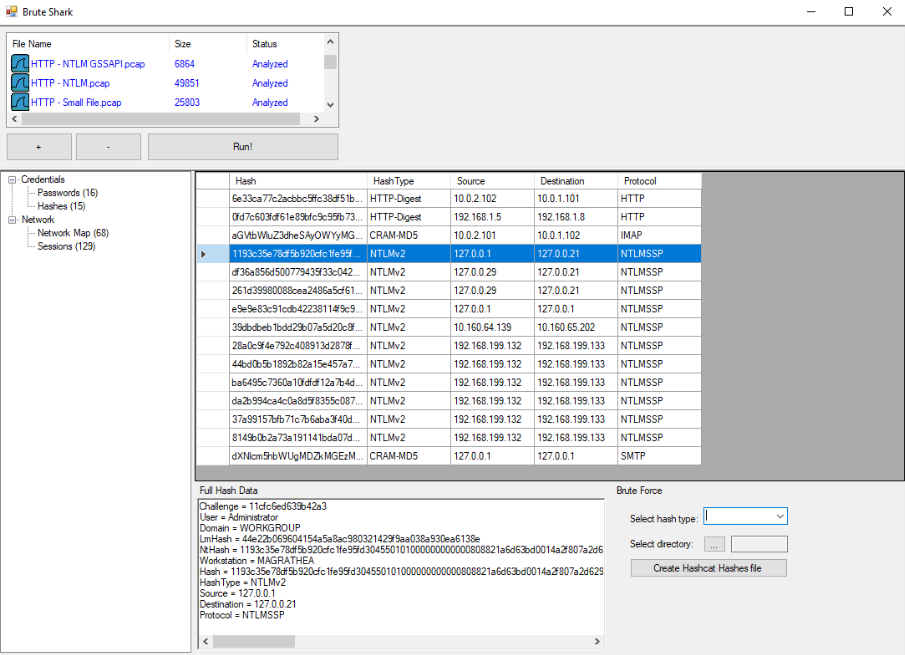Click the Brute Shark title bar icon
Image resolution: width=905 pixels, height=655 pixels.
13,12
